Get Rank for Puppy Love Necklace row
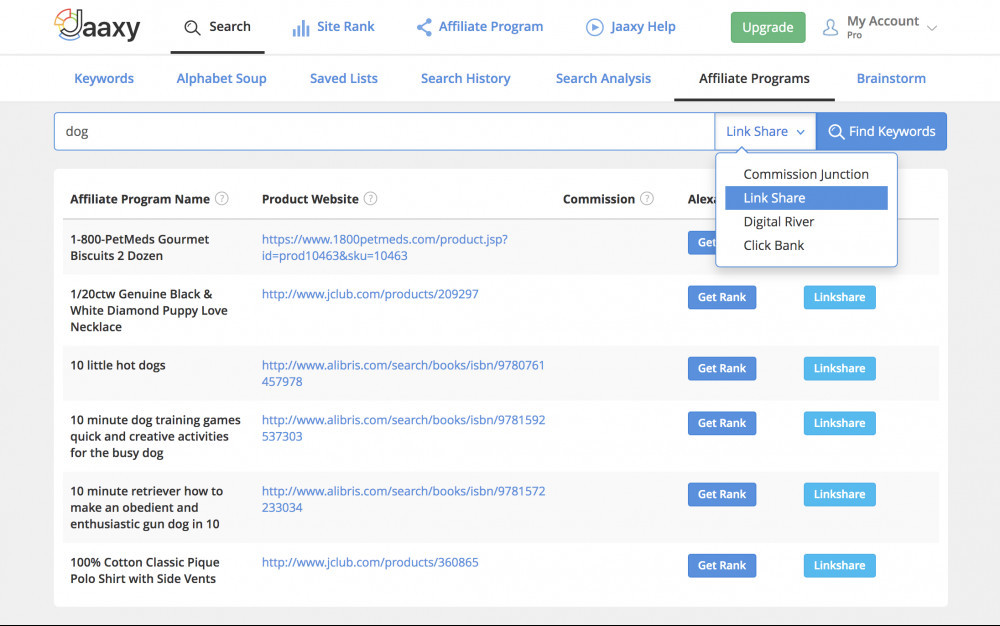Image resolution: width=1000 pixels, height=626 pixels. click(722, 297)
